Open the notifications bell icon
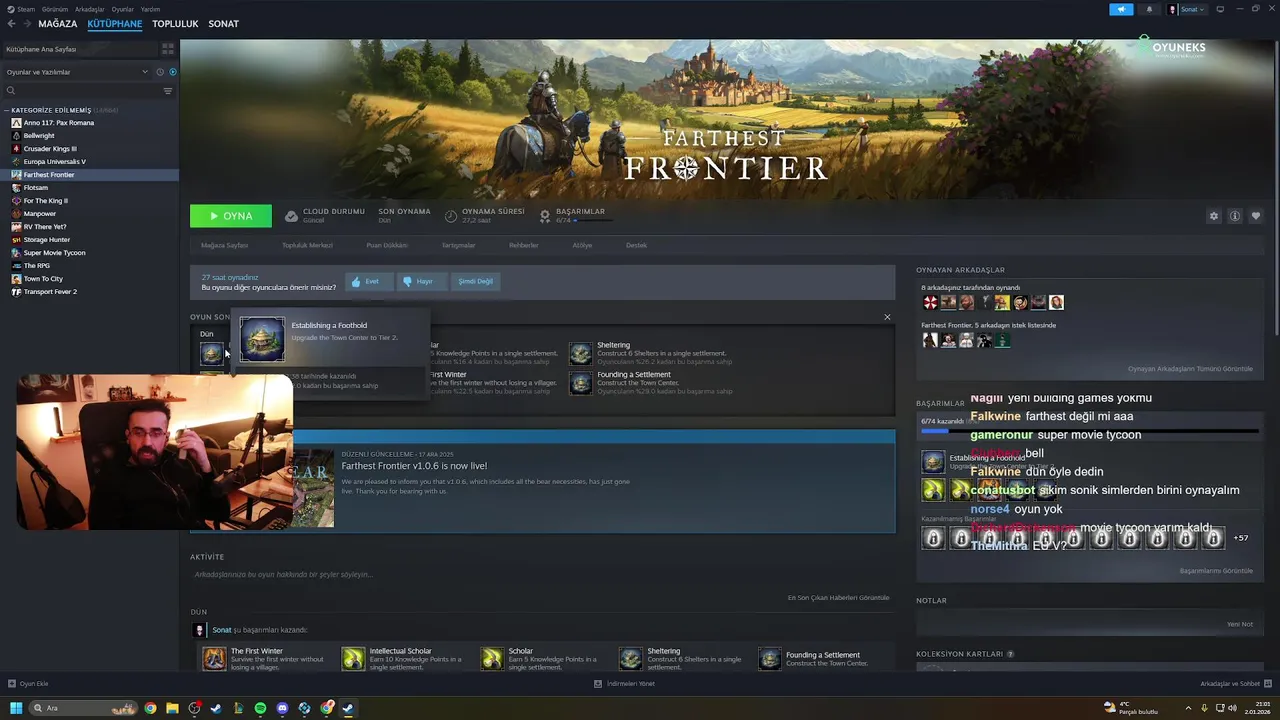Viewport: 1280px width, 720px height. point(1148,9)
